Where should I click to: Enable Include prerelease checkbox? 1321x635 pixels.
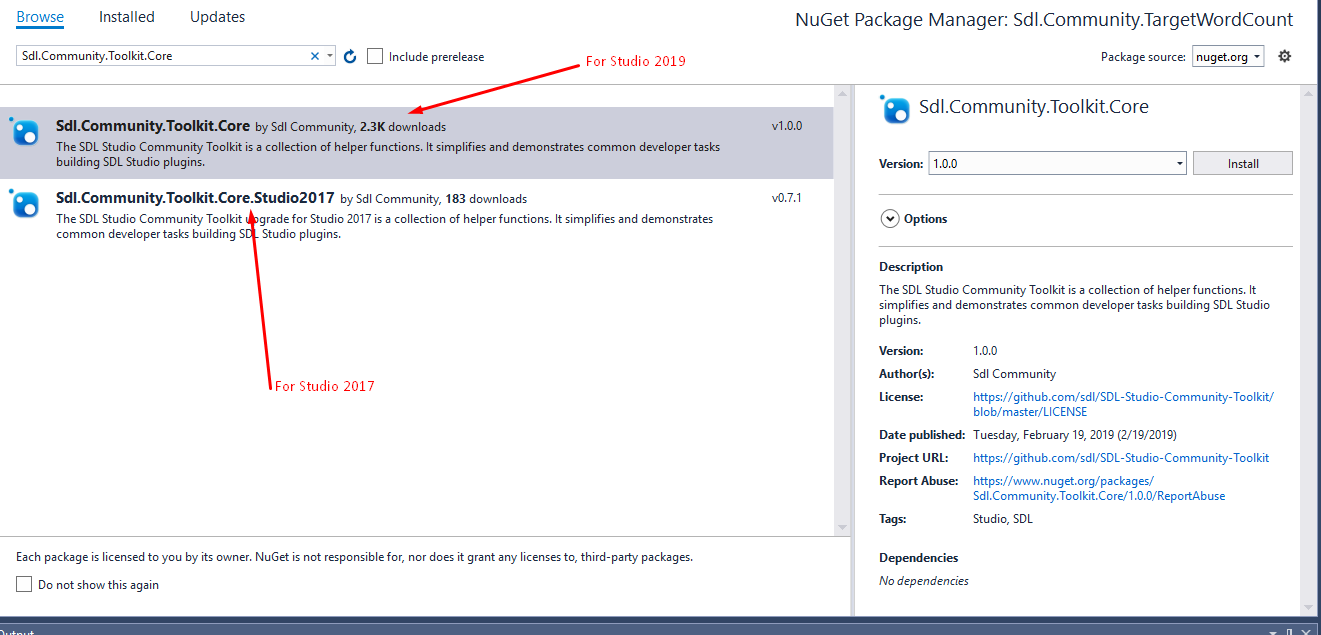coord(375,57)
